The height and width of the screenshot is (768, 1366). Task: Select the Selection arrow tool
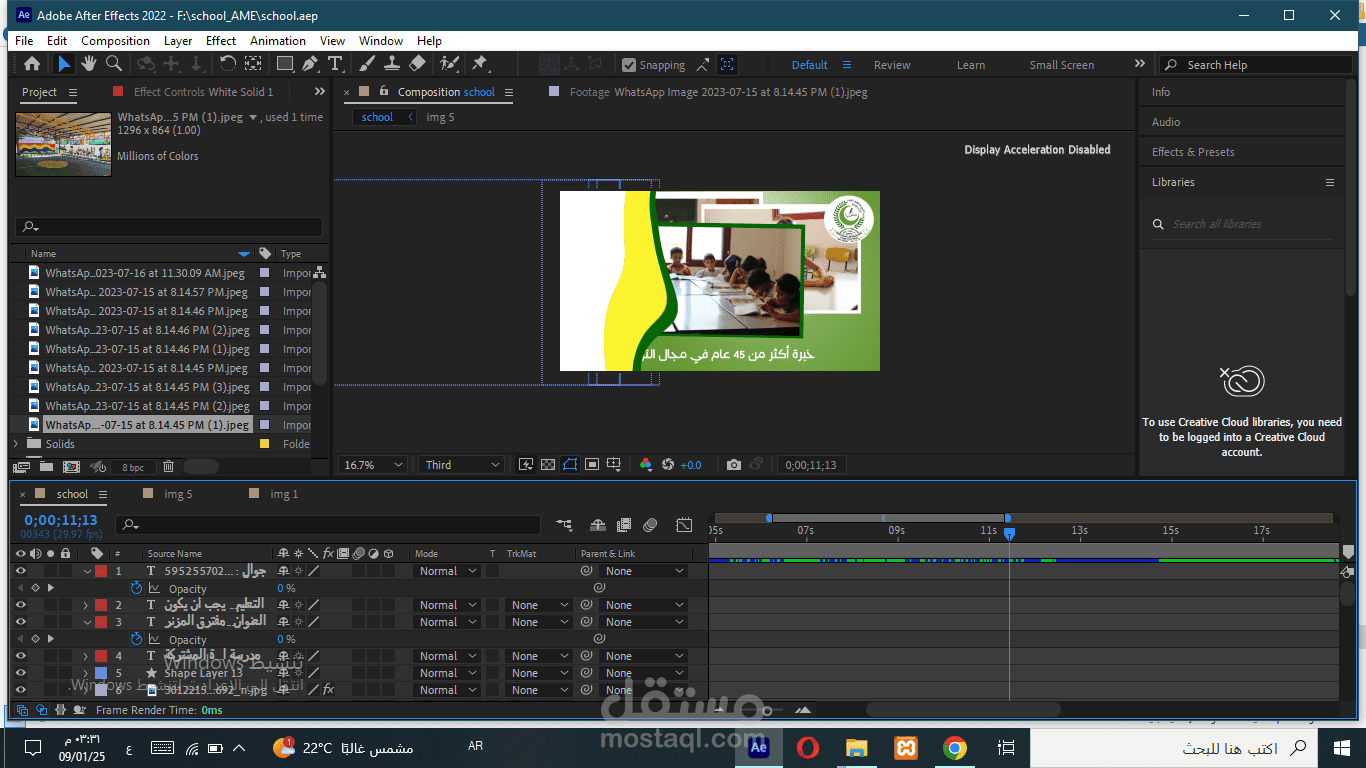[x=64, y=64]
